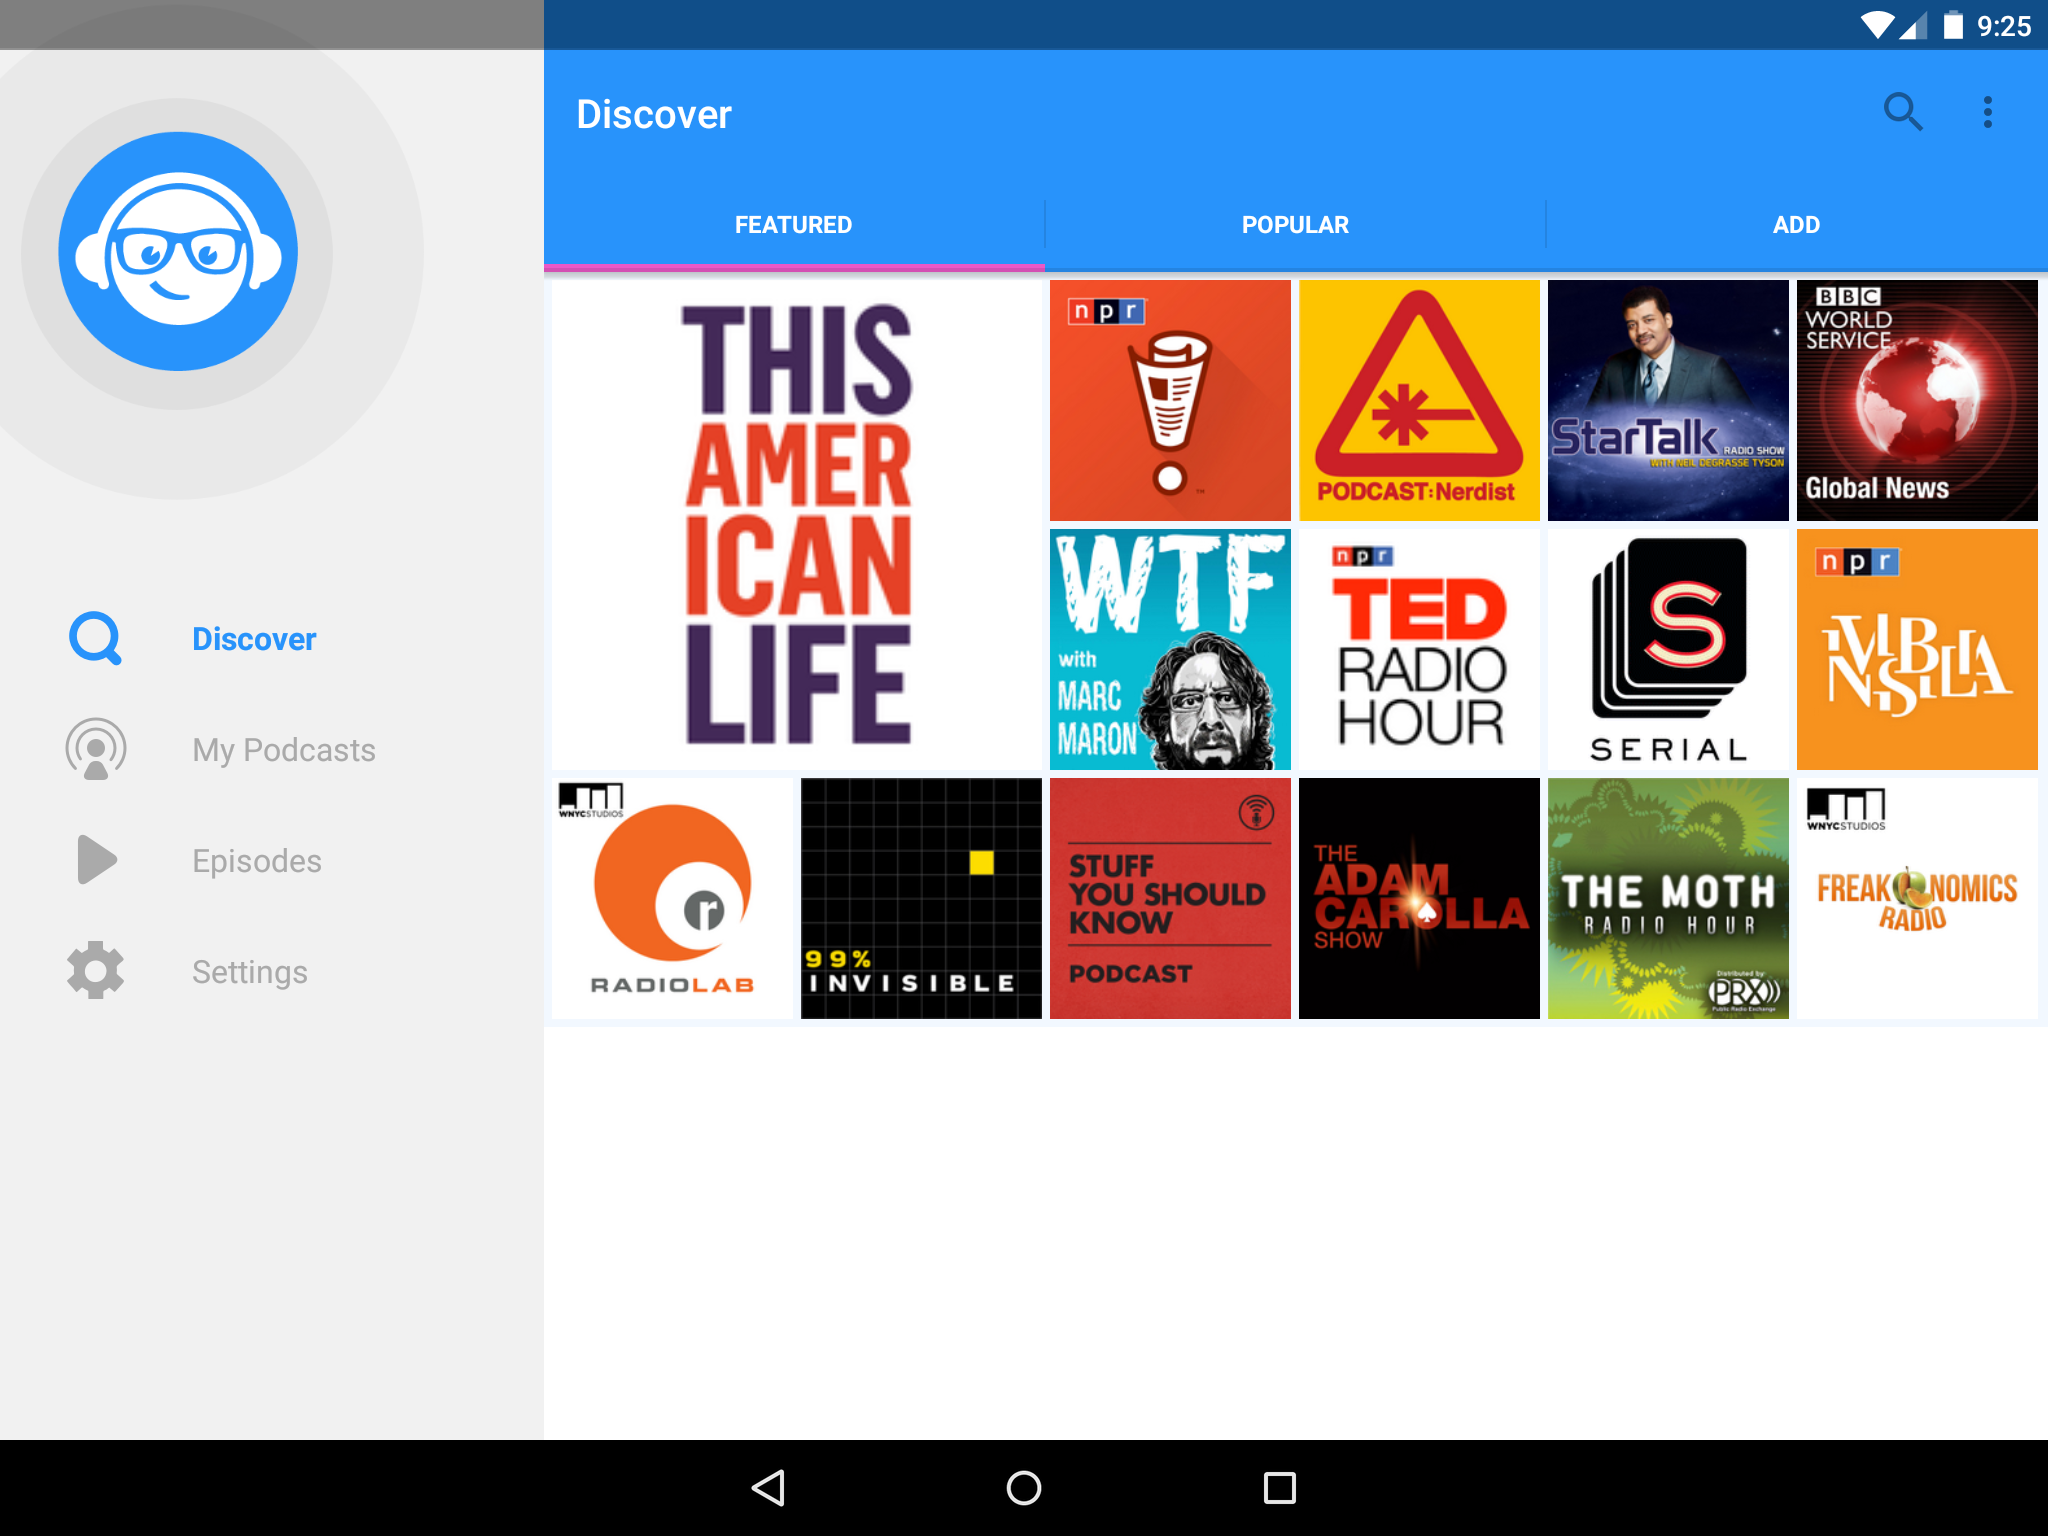Open Stuff You Should Know podcast
The image size is (2048, 1536).
tap(1170, 898)
